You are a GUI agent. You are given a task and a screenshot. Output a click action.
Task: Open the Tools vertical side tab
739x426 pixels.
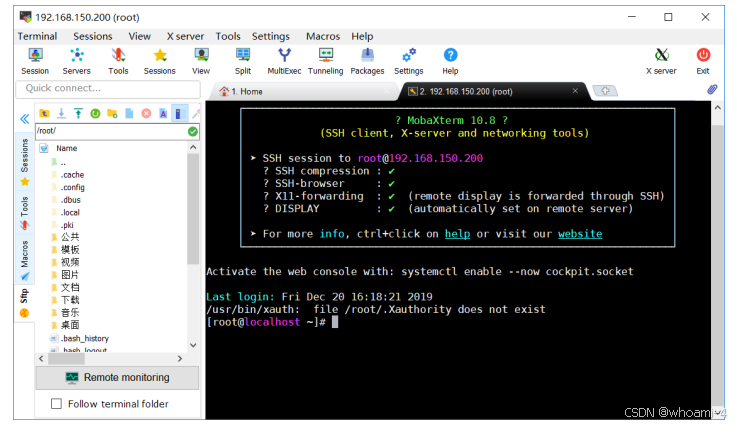pyautogui.click(x=25, y=213)
